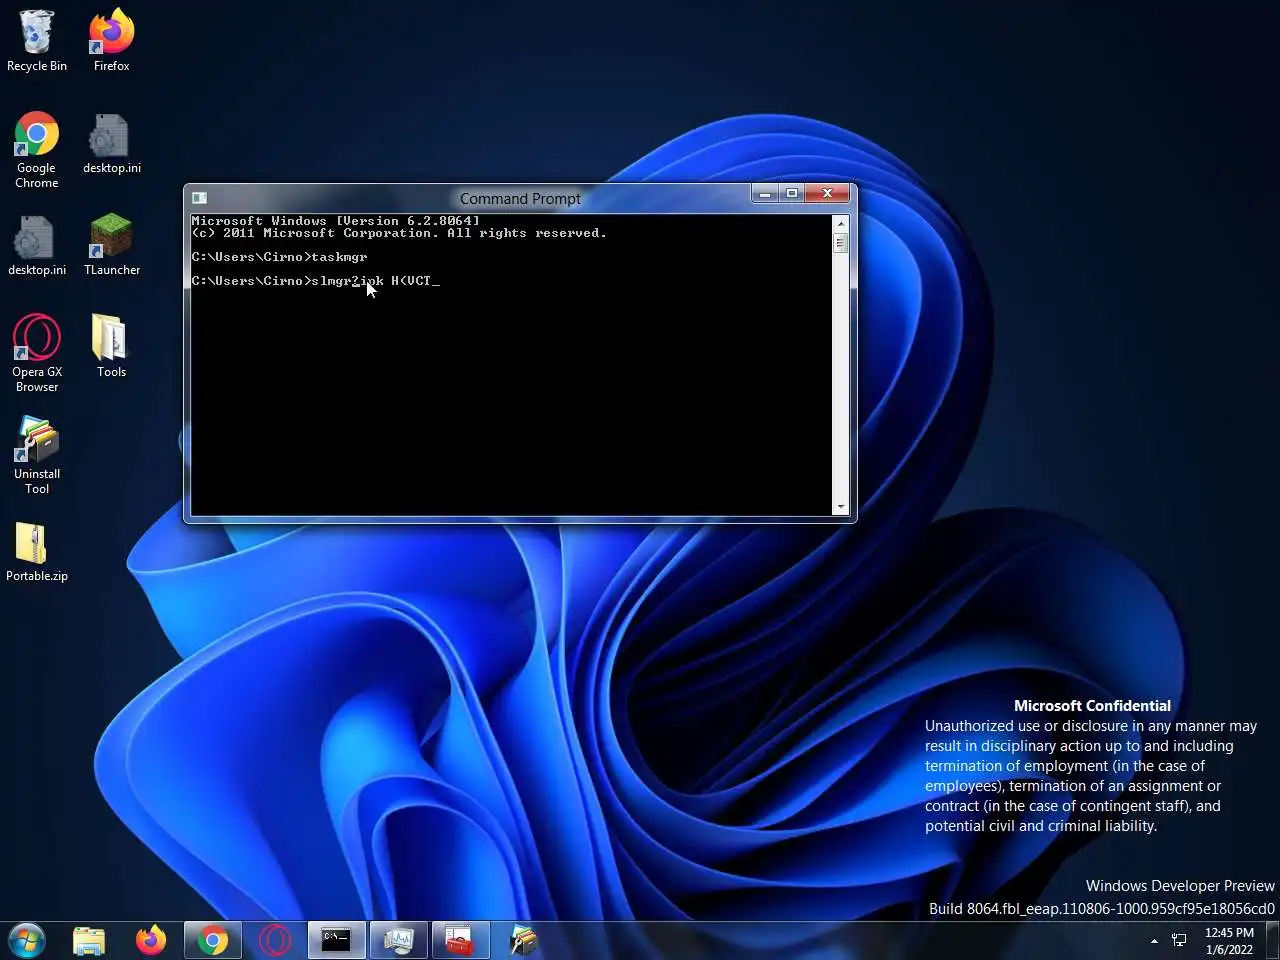Maximize the Command Prompt window

tap(792, 193)
